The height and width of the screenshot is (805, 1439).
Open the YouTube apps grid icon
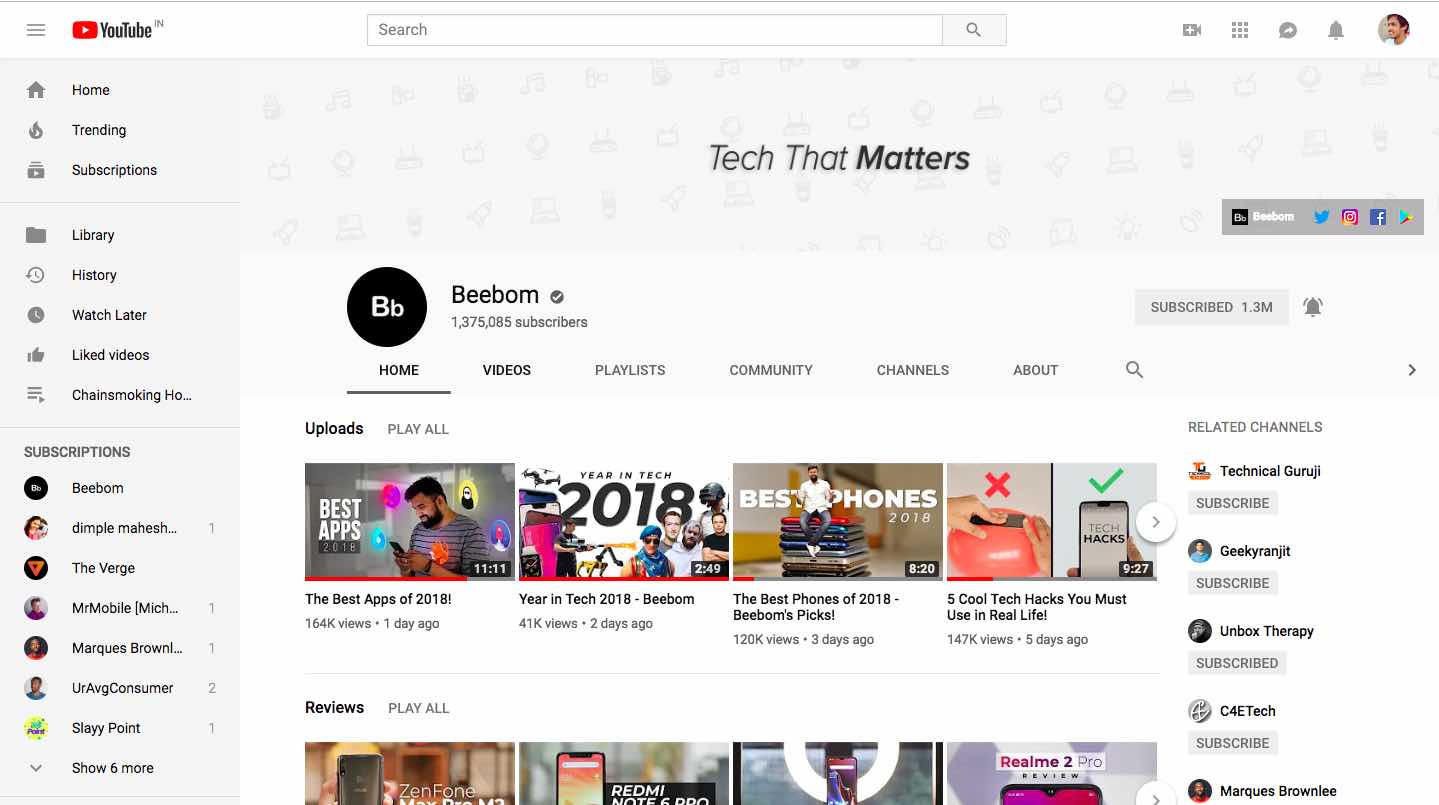click(1240, 30)
